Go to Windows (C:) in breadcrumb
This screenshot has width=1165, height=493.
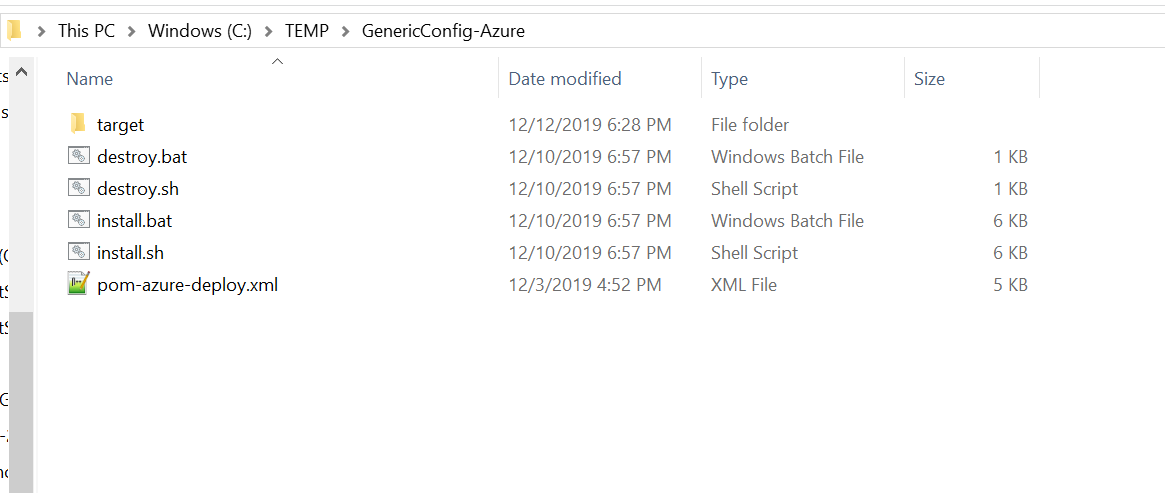(198, 31)
